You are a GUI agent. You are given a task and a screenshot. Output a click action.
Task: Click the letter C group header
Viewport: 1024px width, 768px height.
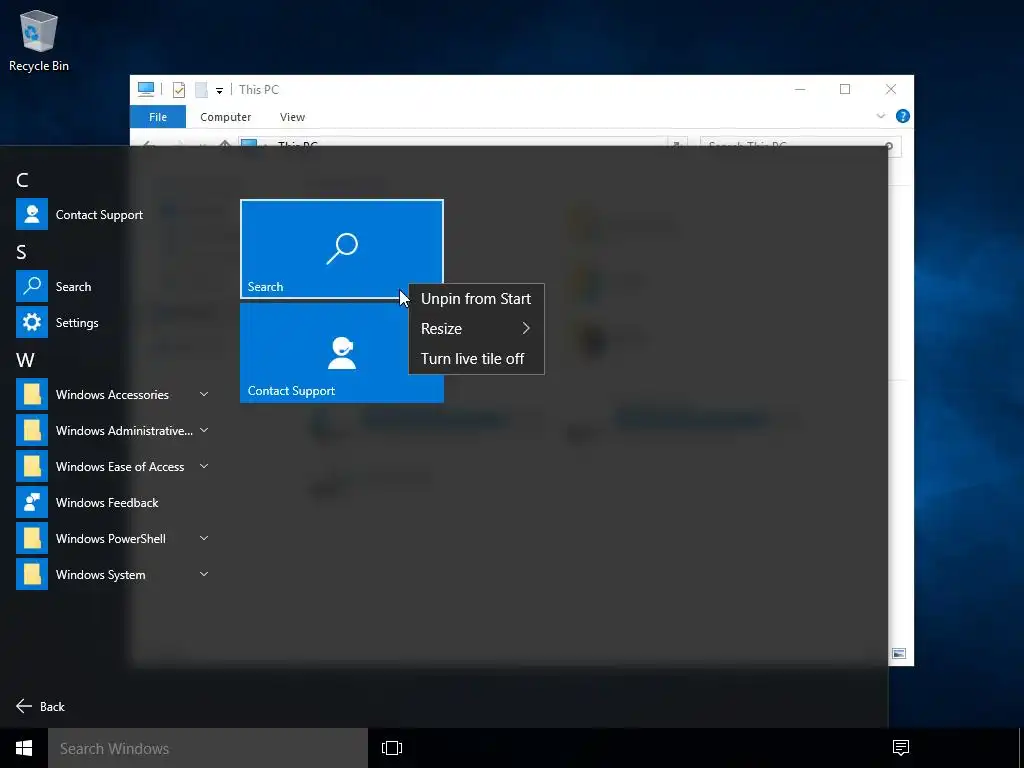tap(22, 180)
